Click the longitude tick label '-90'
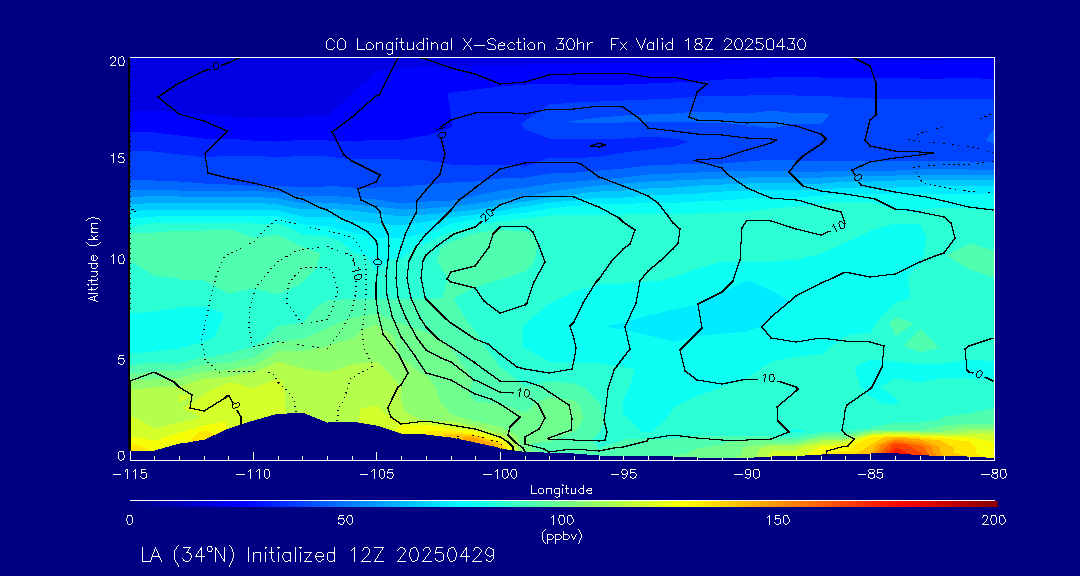Image resolution: width=1080 pixels, height=576 pixels. (x=747, y=475)
